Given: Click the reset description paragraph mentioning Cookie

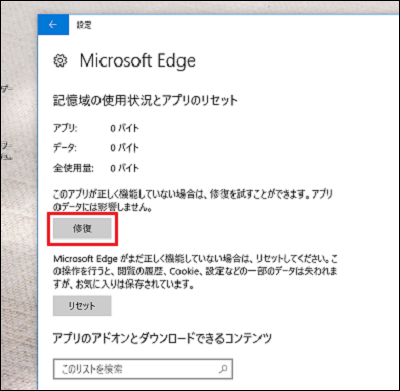Looking at the screenshot, I should tap(195, 271).
